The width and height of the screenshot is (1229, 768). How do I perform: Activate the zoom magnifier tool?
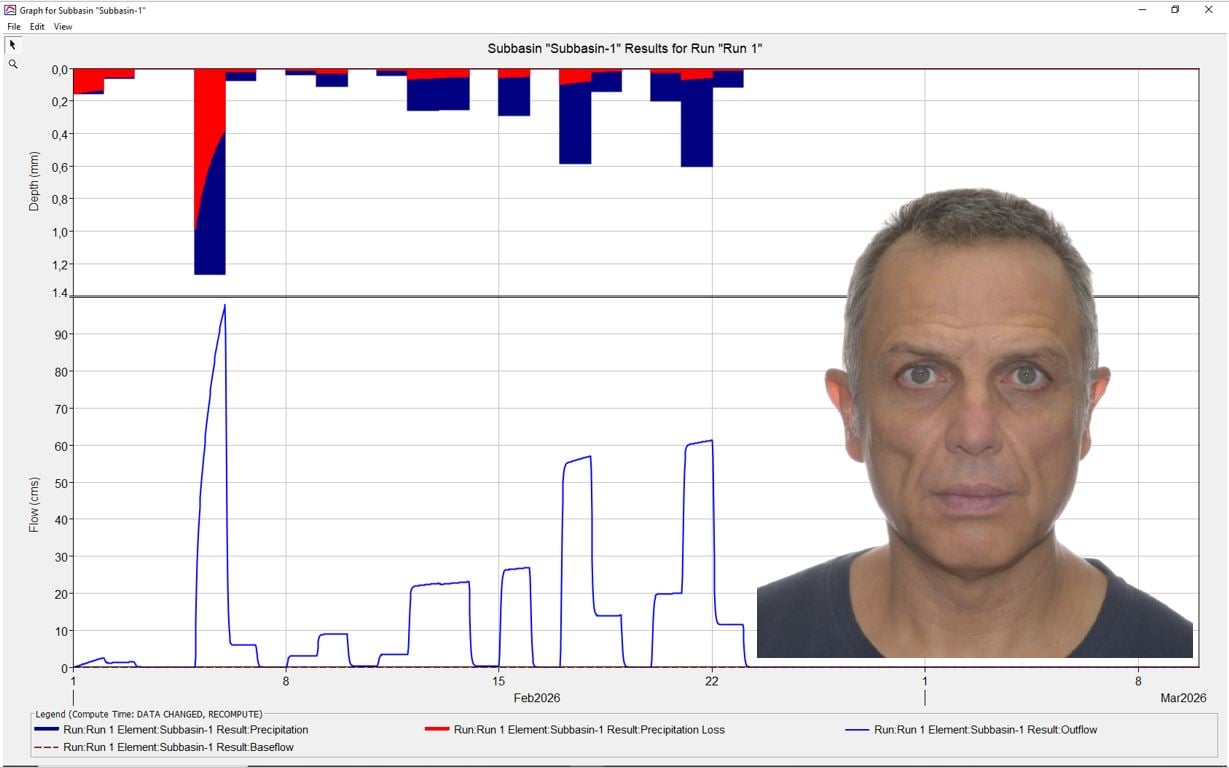[x=13, y=64]
